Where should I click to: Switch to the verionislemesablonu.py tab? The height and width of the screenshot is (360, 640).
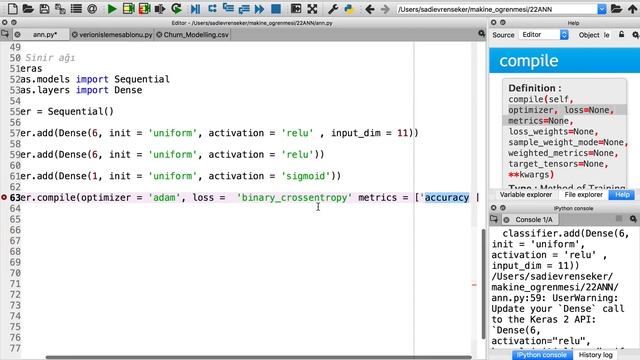116,35
